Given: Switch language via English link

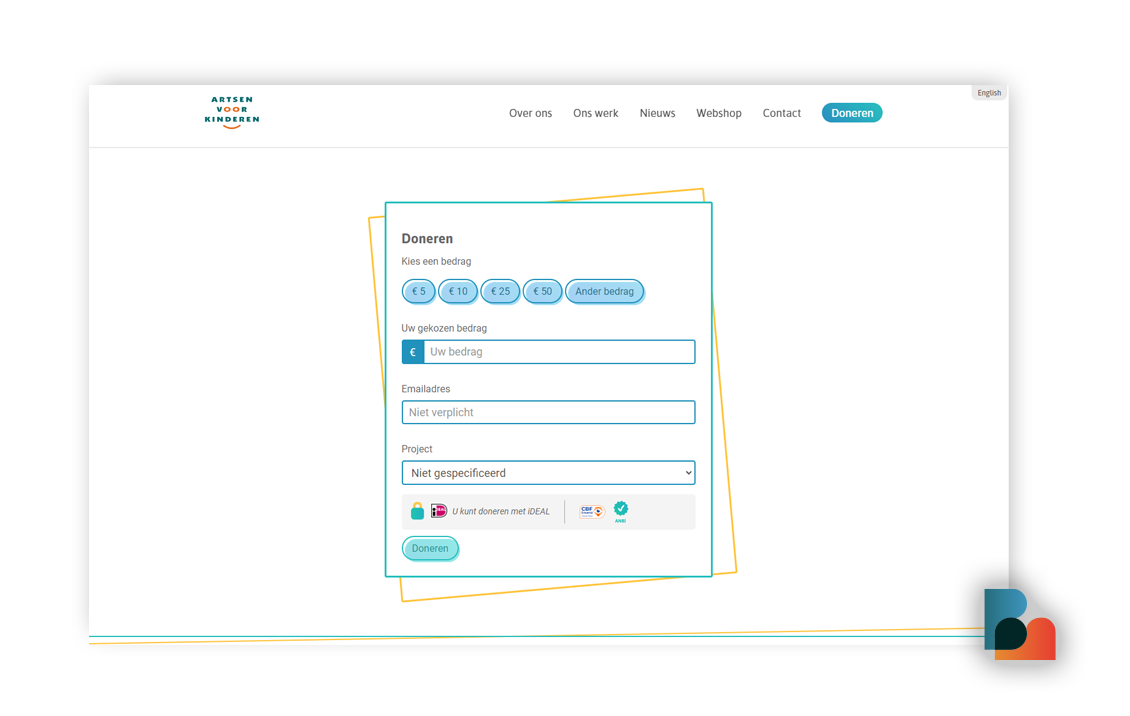Looking at the screenshot, I should point(989,93).
